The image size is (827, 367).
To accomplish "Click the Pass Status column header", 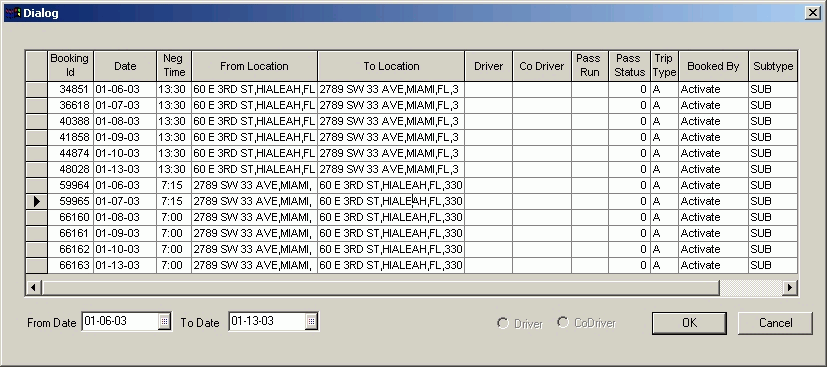I will point(629,66).
